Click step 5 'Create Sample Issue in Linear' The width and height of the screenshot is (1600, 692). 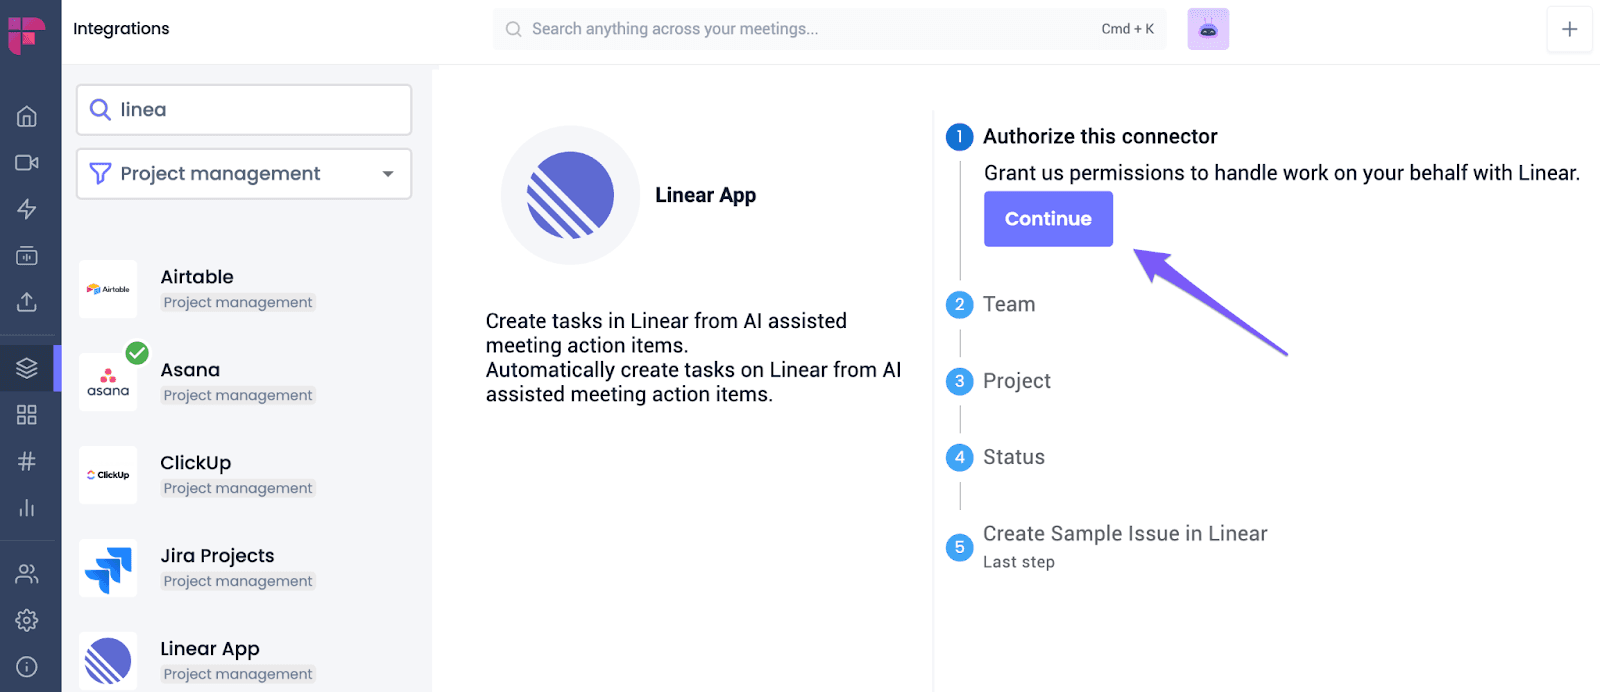coord(1125,534)
